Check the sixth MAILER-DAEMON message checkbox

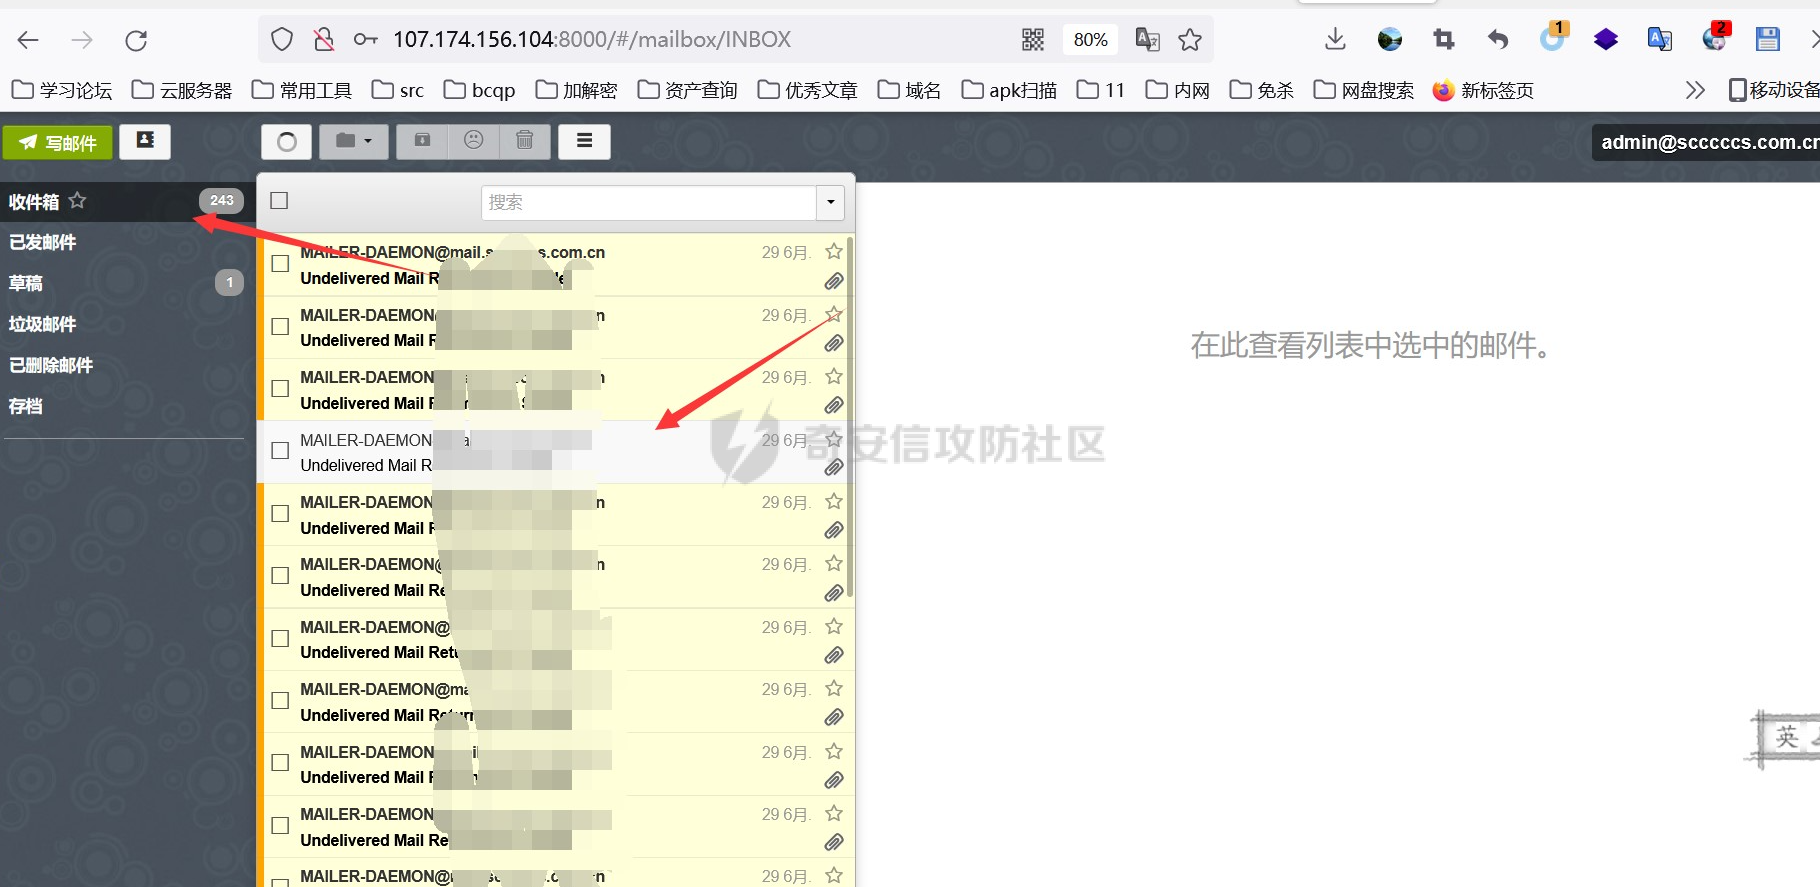pyautogui.click(x=280, y=575)
